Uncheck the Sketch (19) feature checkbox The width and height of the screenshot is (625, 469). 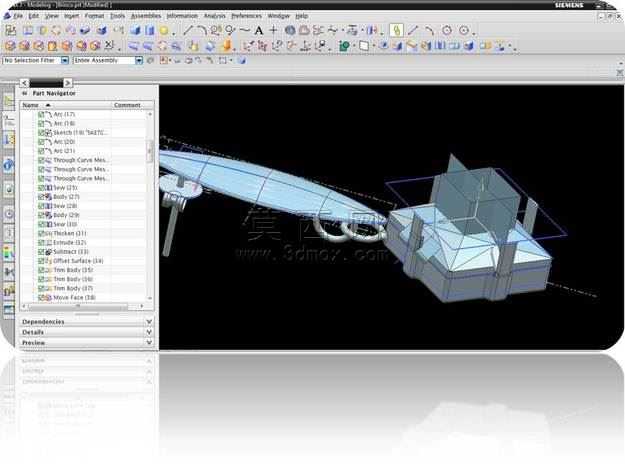coord(41,132)
